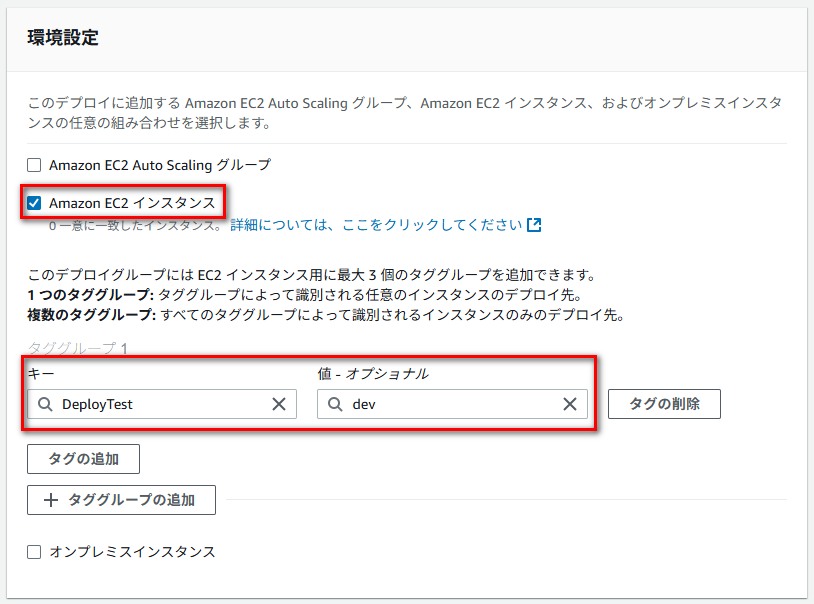The width and height of the screenshot is (814, 604).
Task: Click the key field containing DeployTest
Action: [162, 404]
